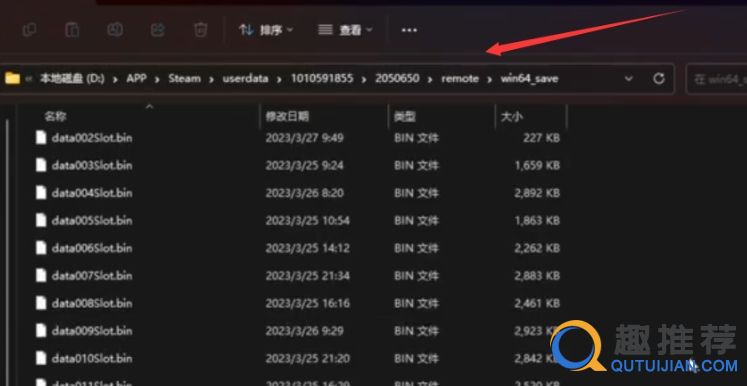The width and height of the screenshot is (747, 386).
Task: Open the 排序 sort dropdown
Action: [266, 30]
